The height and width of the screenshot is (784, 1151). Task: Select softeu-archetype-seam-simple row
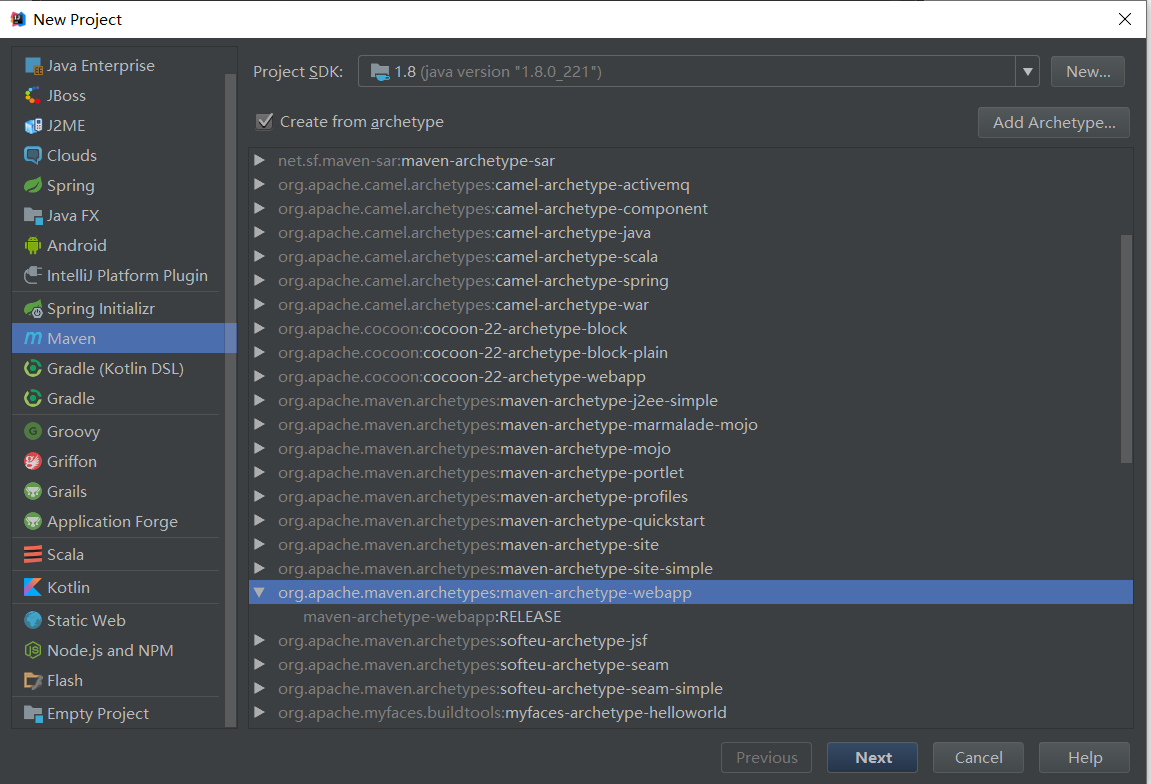[690, 689]
